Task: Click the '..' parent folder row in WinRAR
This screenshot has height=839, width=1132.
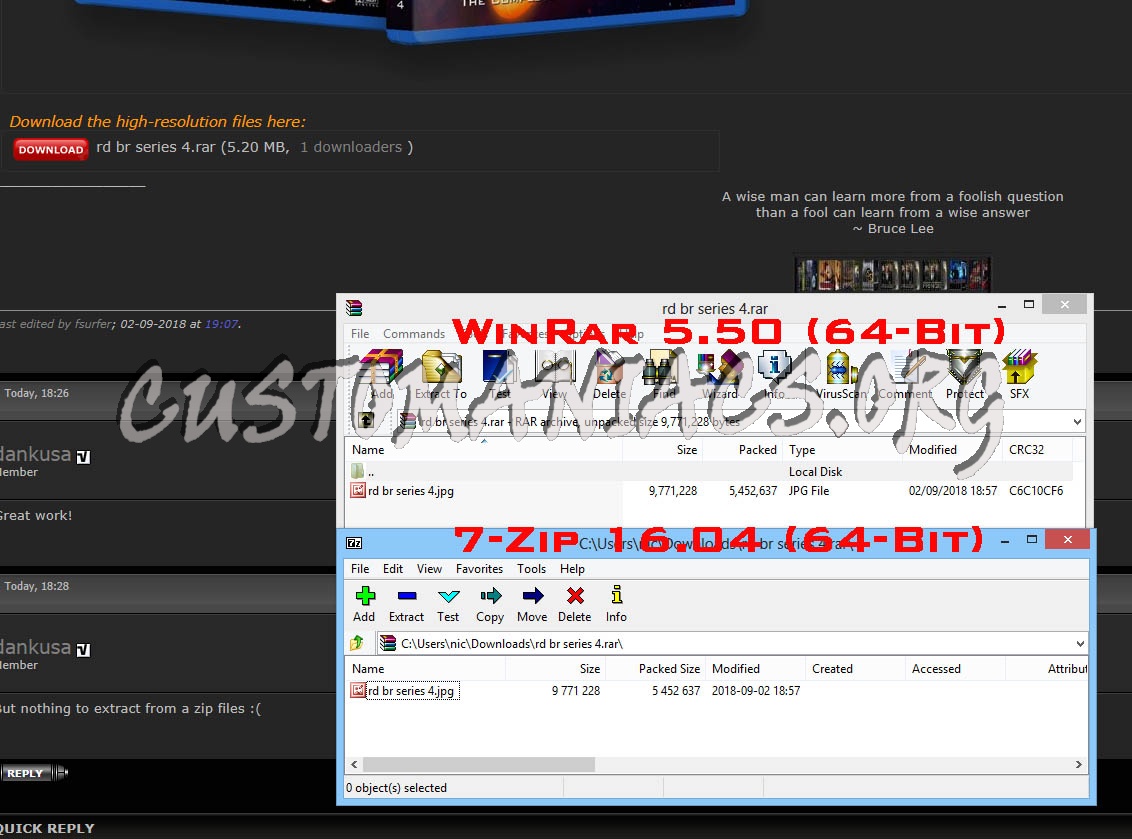Action: click(x=709, y=471)
